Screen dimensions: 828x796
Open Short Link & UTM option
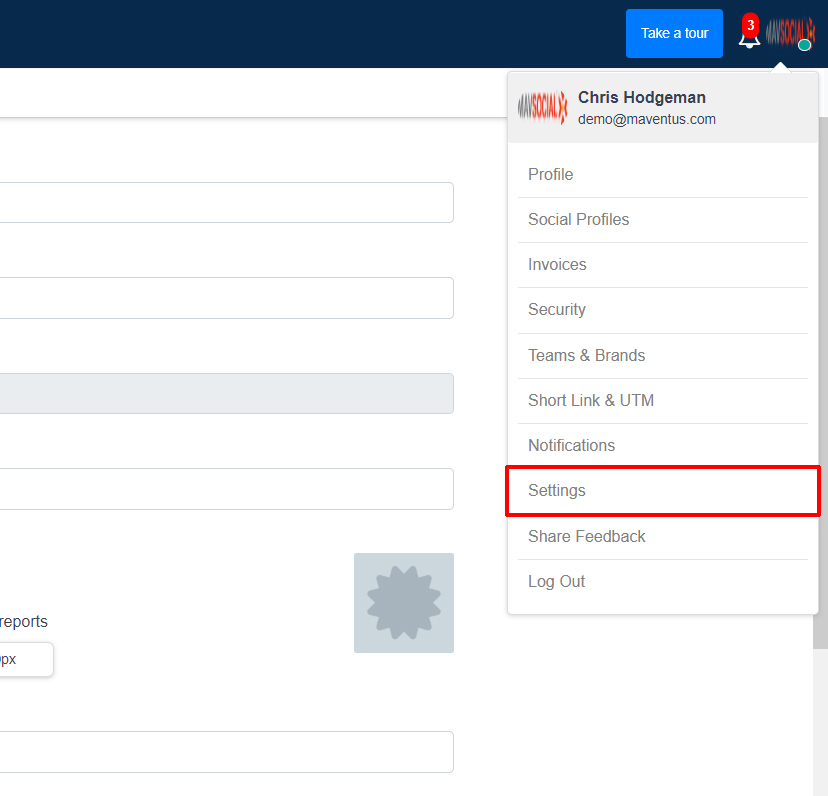tap(590, 401)
